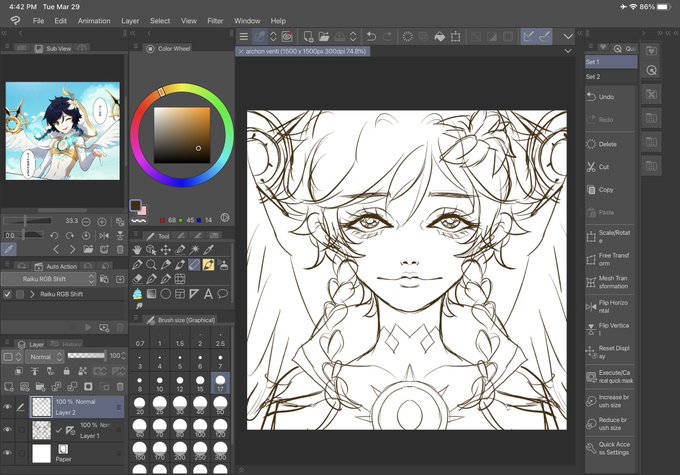This screenshot has width=680, height=475.
Task: Select the Auto select magic wand tool
Action: [194, 249]
